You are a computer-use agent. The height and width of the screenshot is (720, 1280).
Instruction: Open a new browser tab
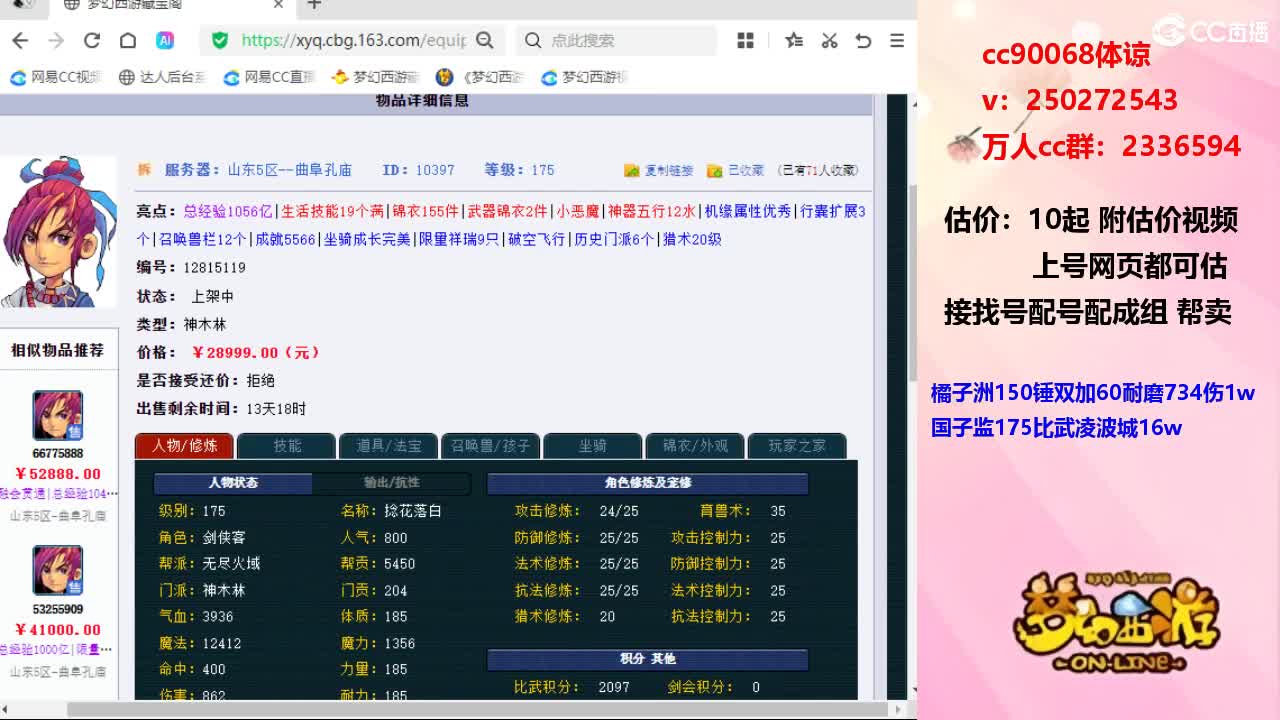click(x=314, y=5)
